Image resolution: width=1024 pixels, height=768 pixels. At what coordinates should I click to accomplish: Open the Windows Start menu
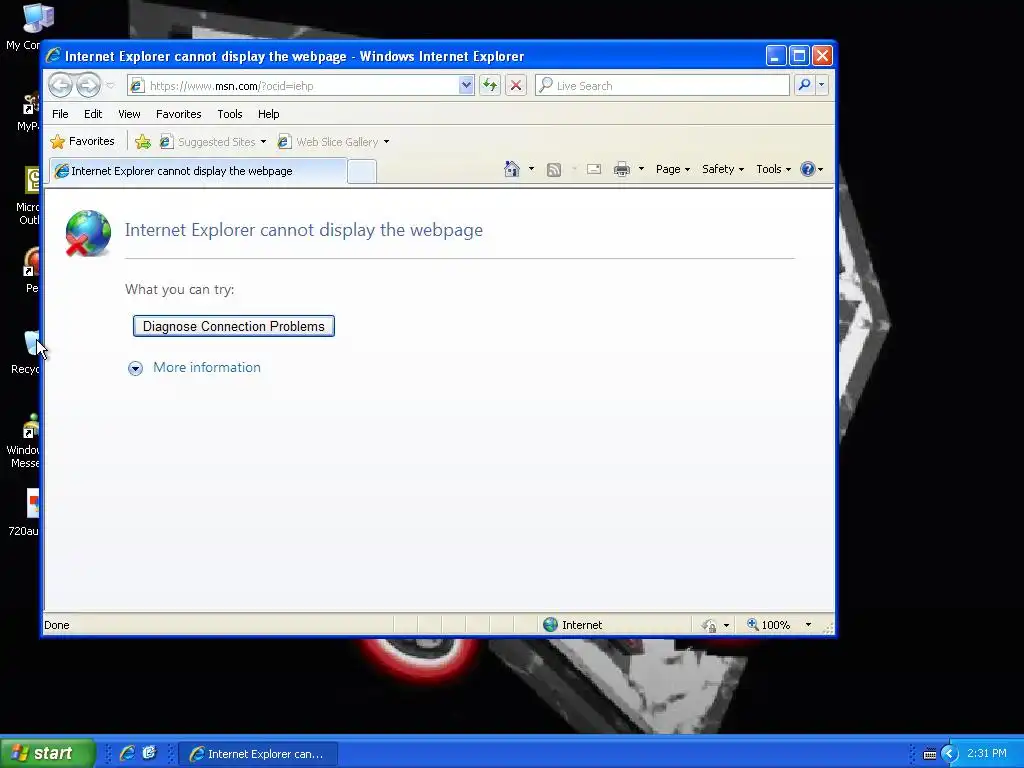click(47, 753)
